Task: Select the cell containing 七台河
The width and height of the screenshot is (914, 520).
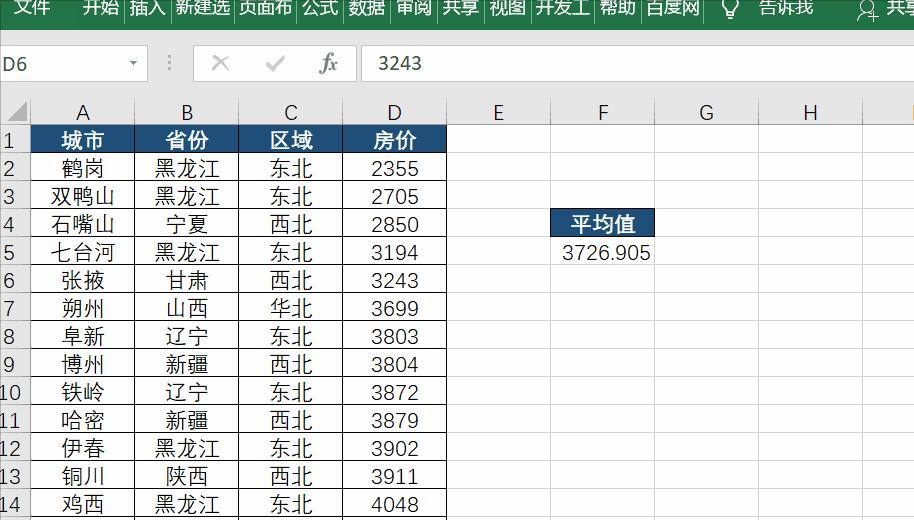Action: tap(83, 252)
